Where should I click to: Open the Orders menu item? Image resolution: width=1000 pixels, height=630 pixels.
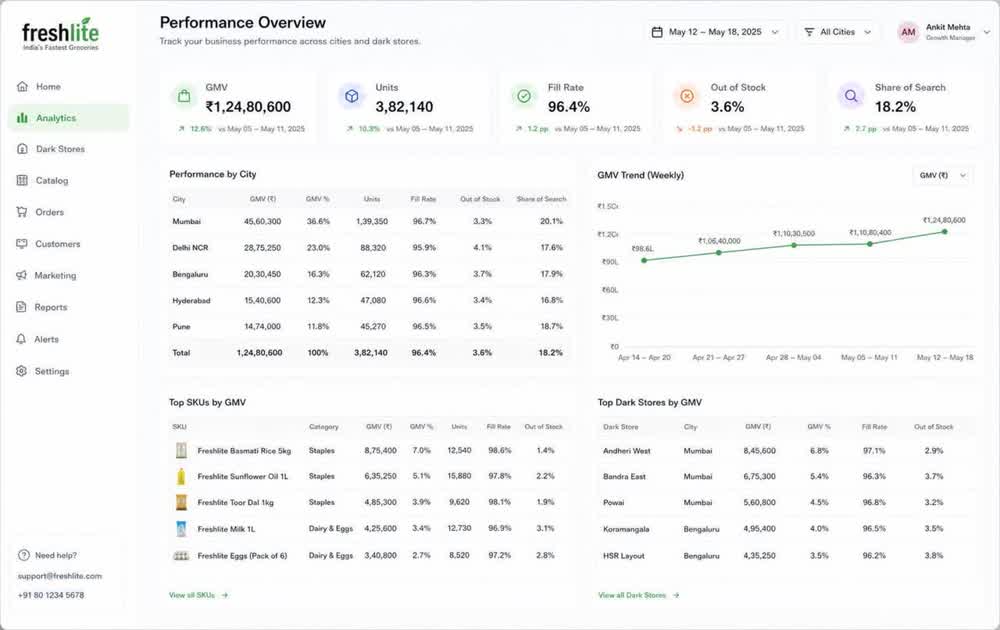pyautogui.click(x=69, y=212)
